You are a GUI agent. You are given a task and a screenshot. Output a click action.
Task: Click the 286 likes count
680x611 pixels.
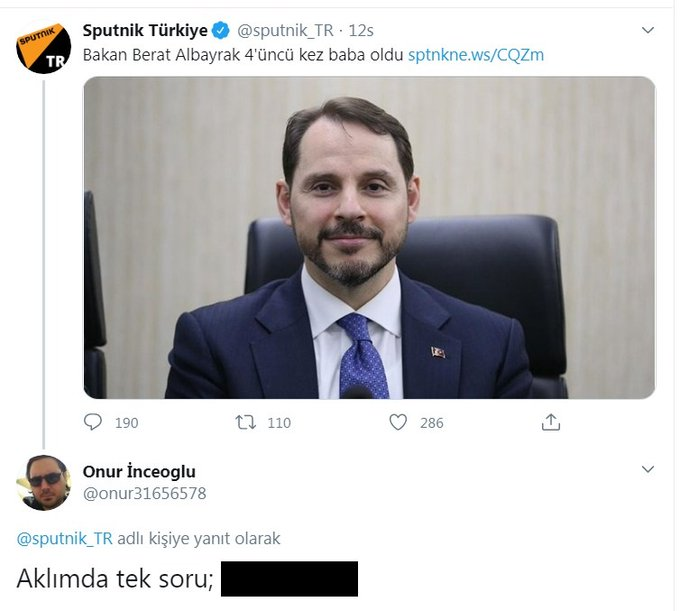(431, 423)
